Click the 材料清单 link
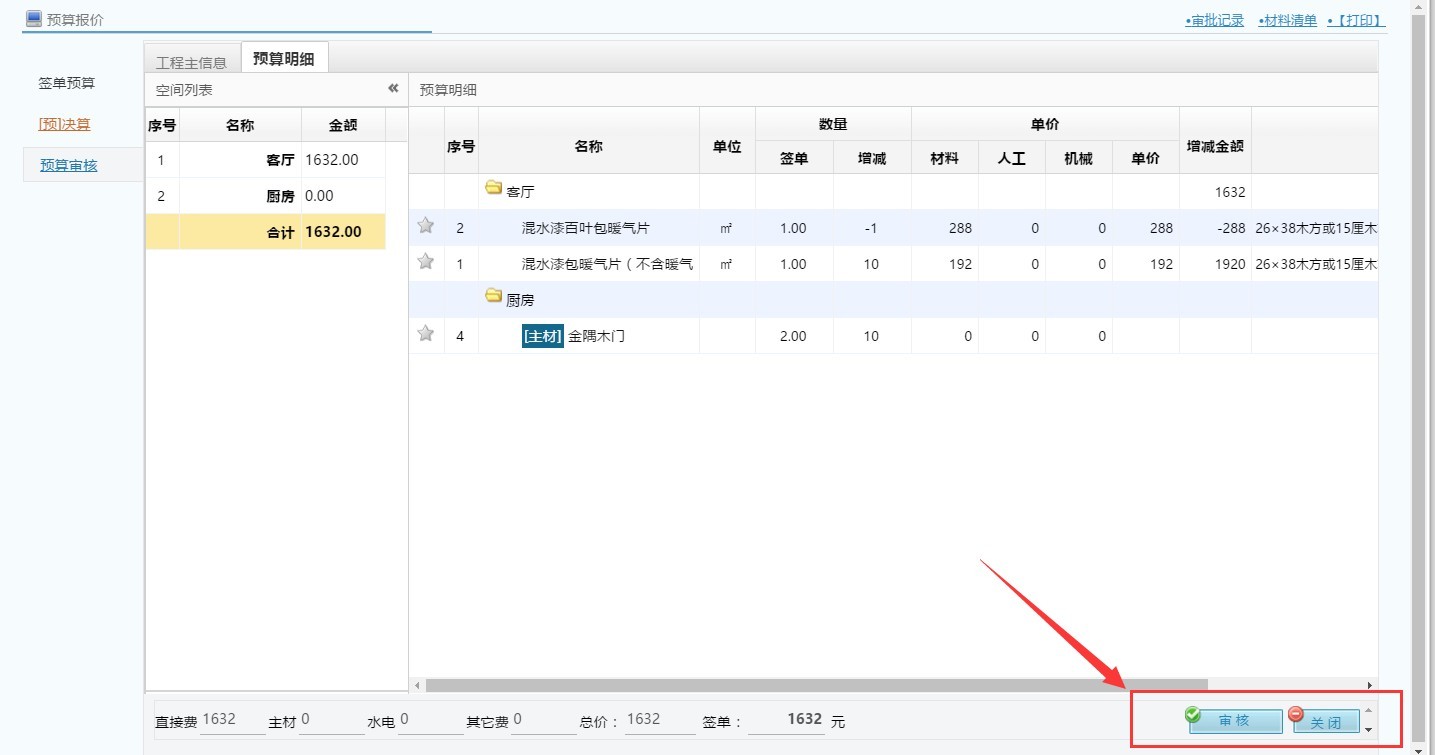Image resolution: width=1435 pixels, height=755 pixels. [1287, 18]
